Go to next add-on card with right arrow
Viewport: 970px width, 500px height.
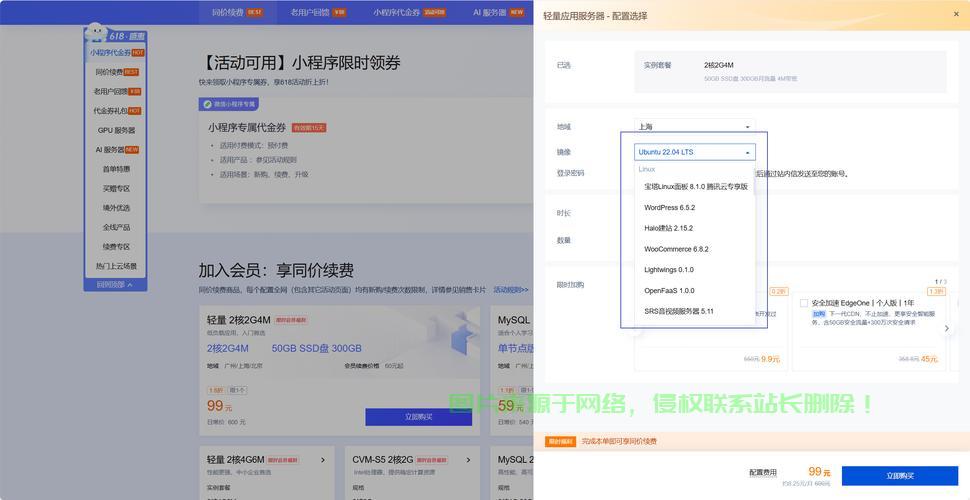[x=946, y=329]
